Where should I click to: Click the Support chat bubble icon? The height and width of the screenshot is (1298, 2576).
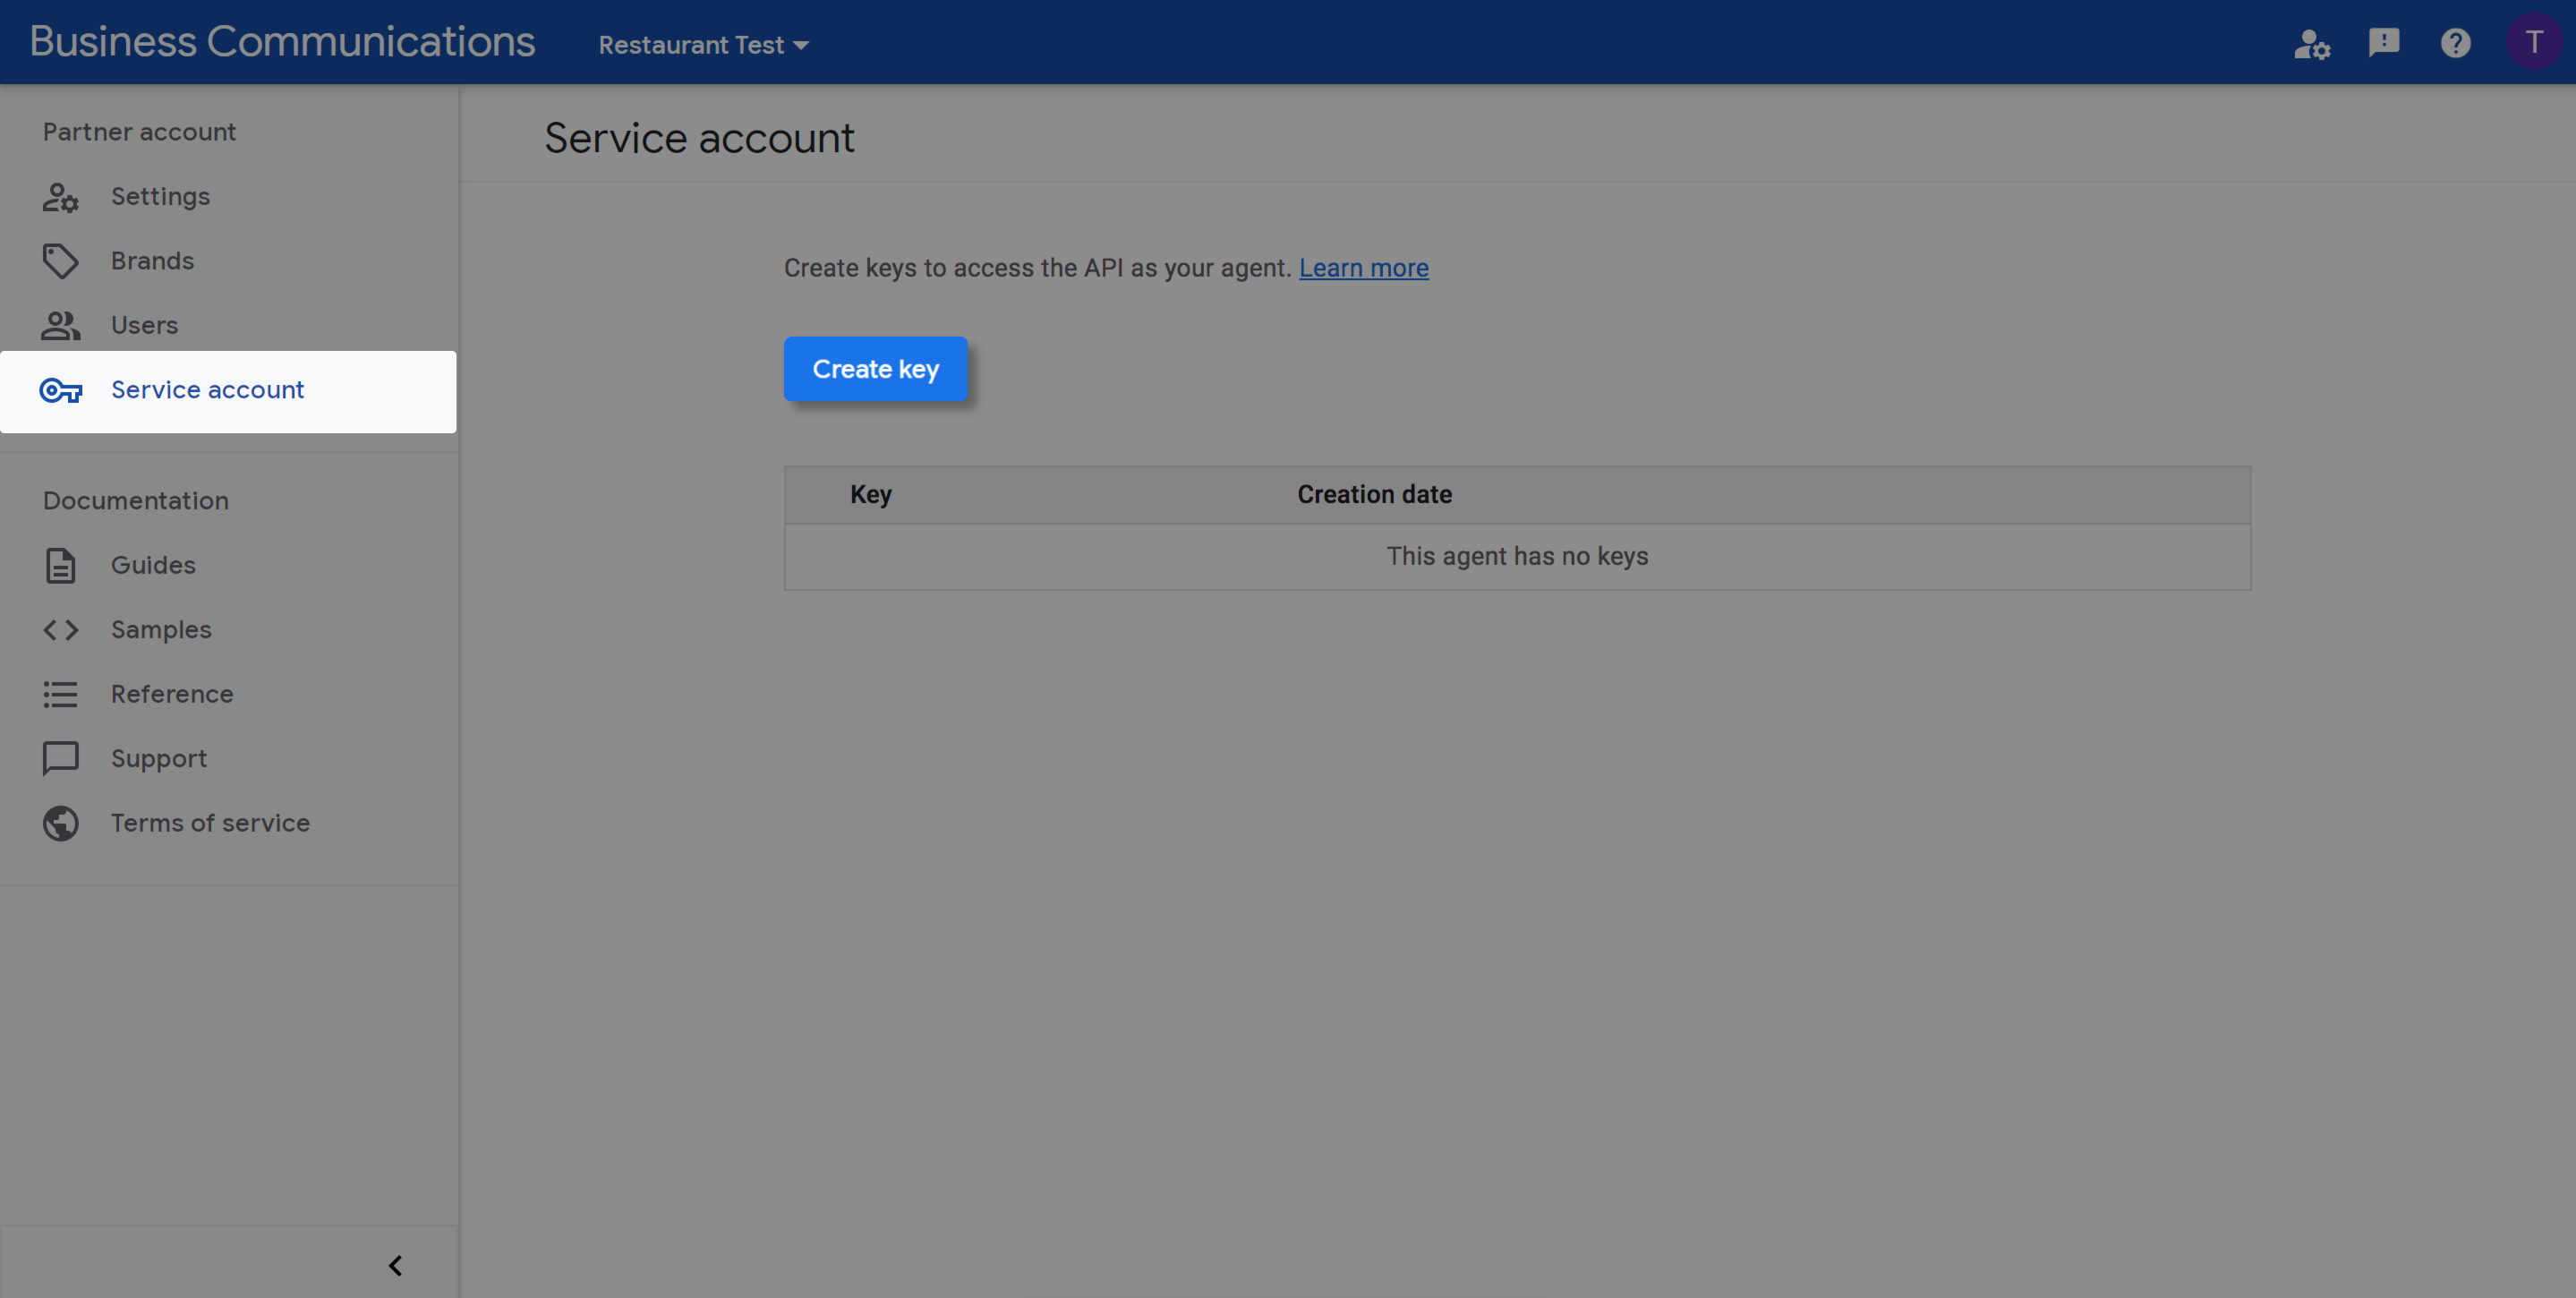pyautogui.click(x=60, y=758)
